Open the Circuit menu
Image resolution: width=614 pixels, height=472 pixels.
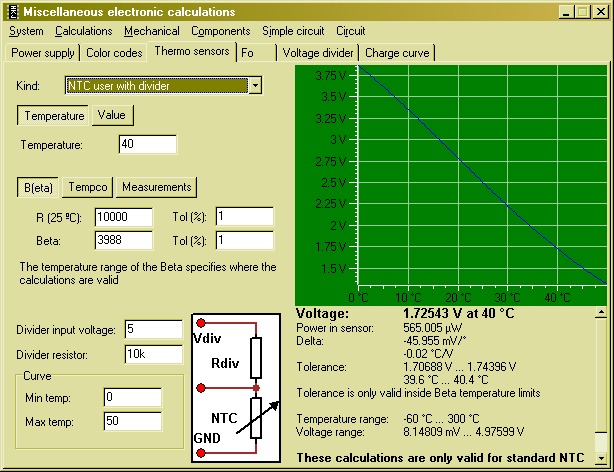(350, 31)
